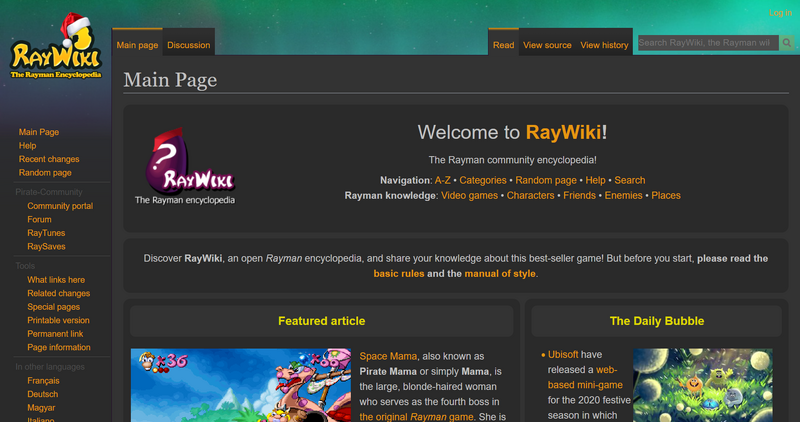This screenshot has width=800, height=422.
Task: Click the Tools sidebar heading
Action: point(25,266)
